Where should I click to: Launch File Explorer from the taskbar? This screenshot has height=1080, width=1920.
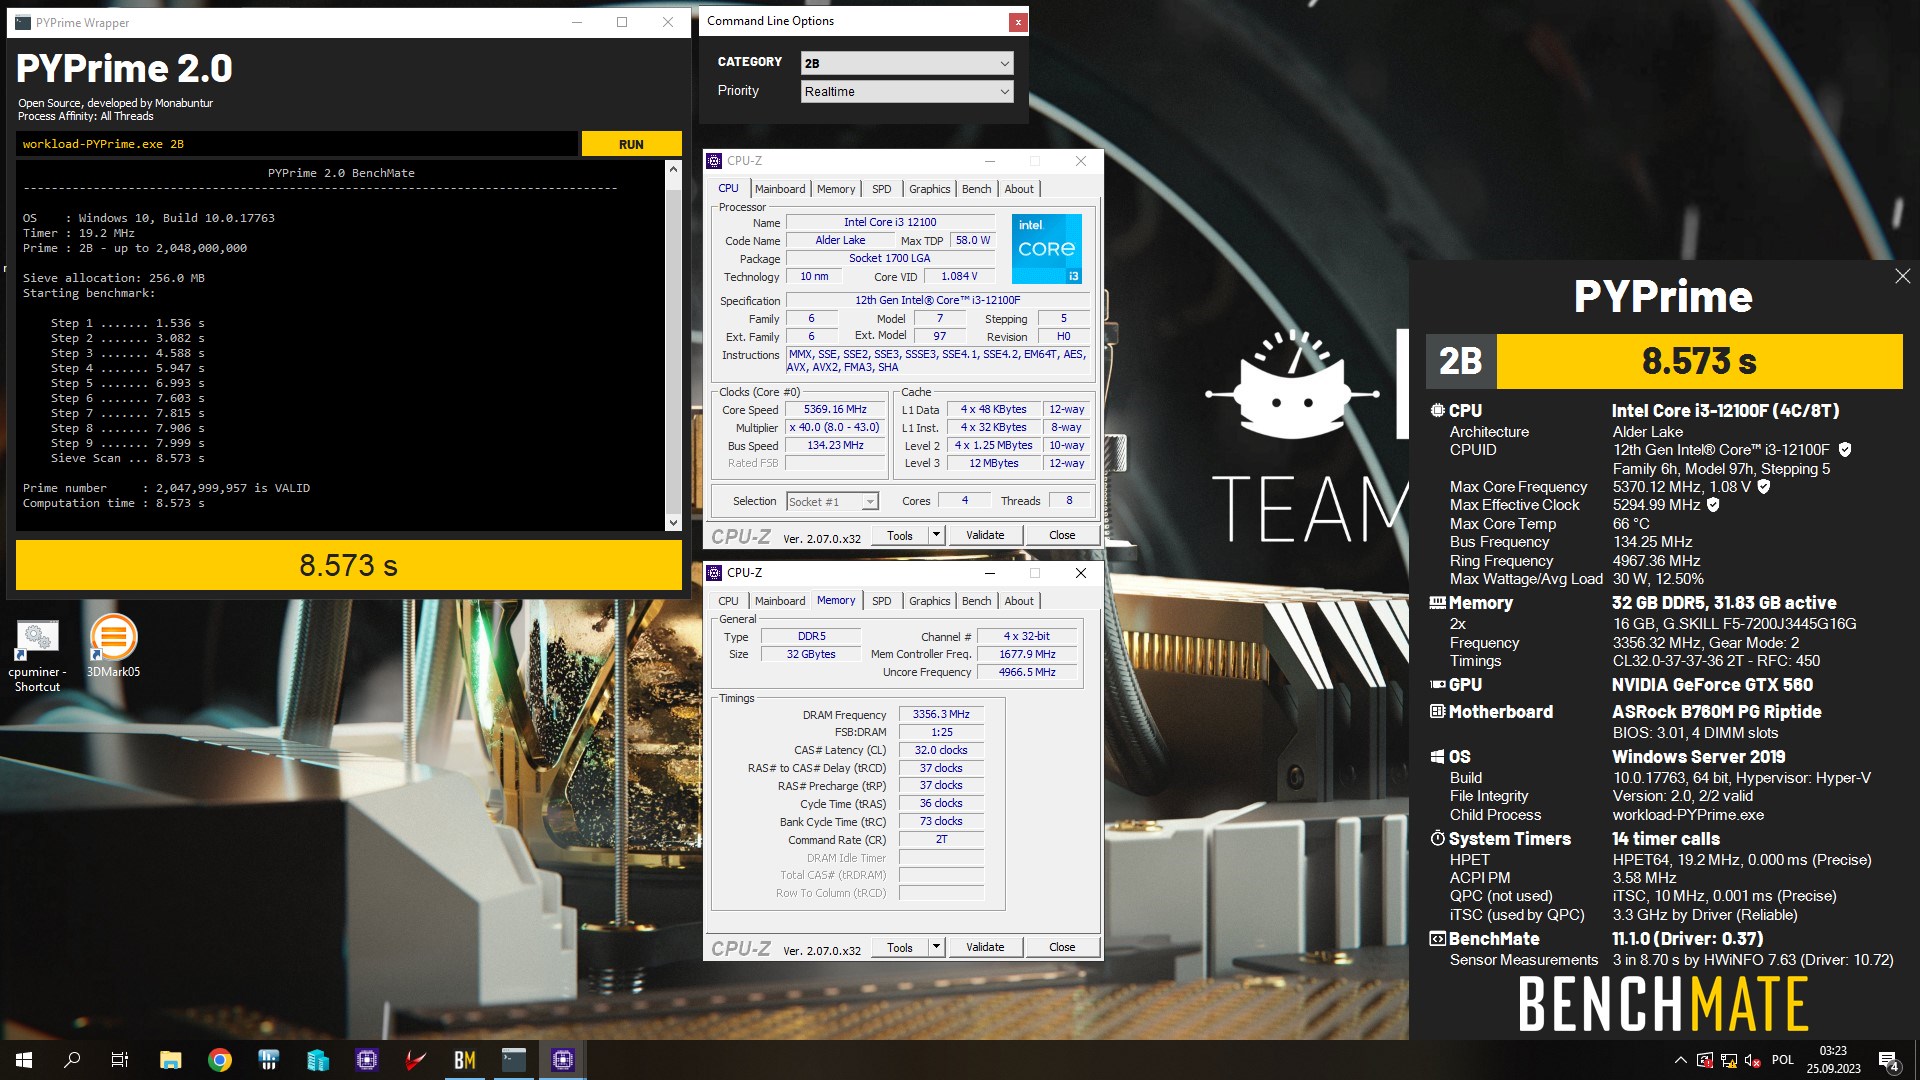tap(171, 1060)
